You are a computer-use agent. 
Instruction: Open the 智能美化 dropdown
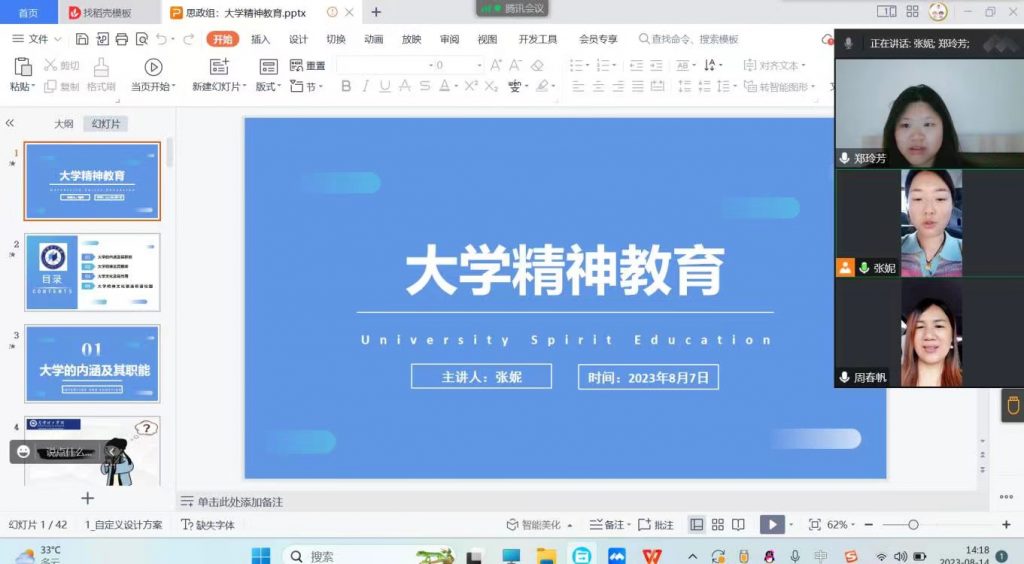point(540,525)
